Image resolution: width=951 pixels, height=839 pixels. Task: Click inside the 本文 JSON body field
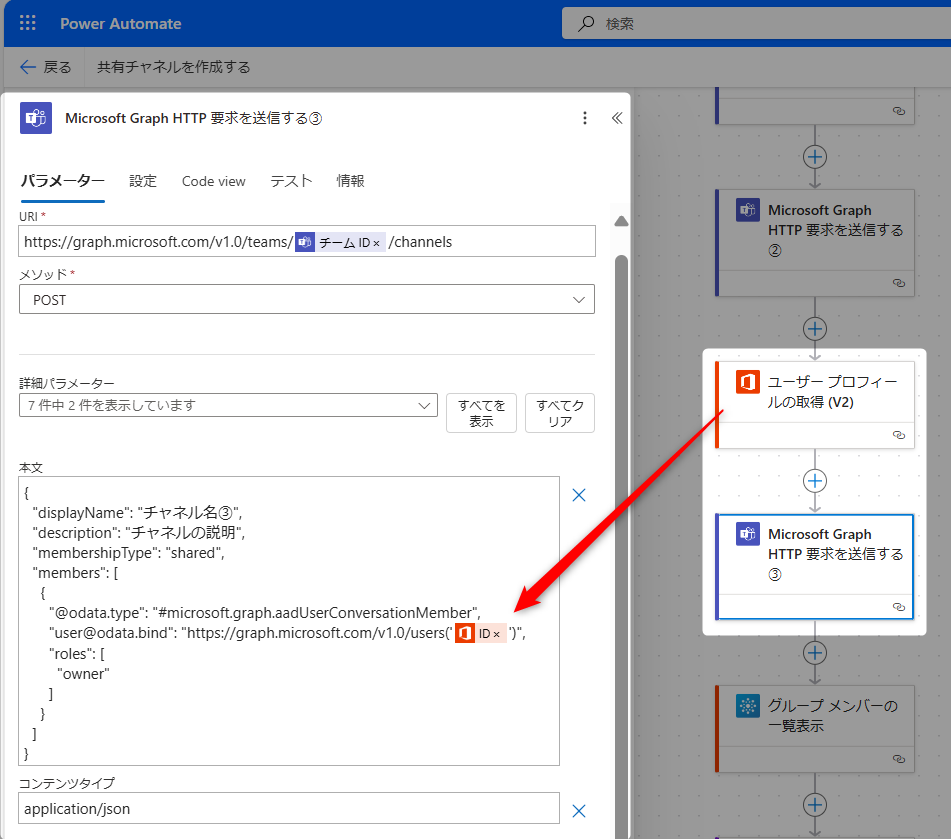tap(289, 621)
